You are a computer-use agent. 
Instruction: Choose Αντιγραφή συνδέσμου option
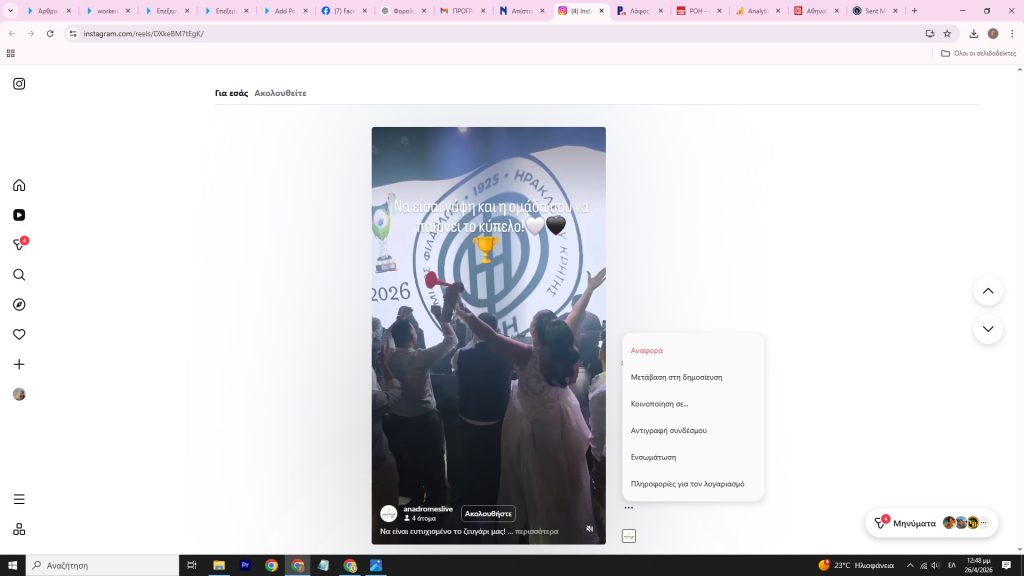tap(669, 431)
